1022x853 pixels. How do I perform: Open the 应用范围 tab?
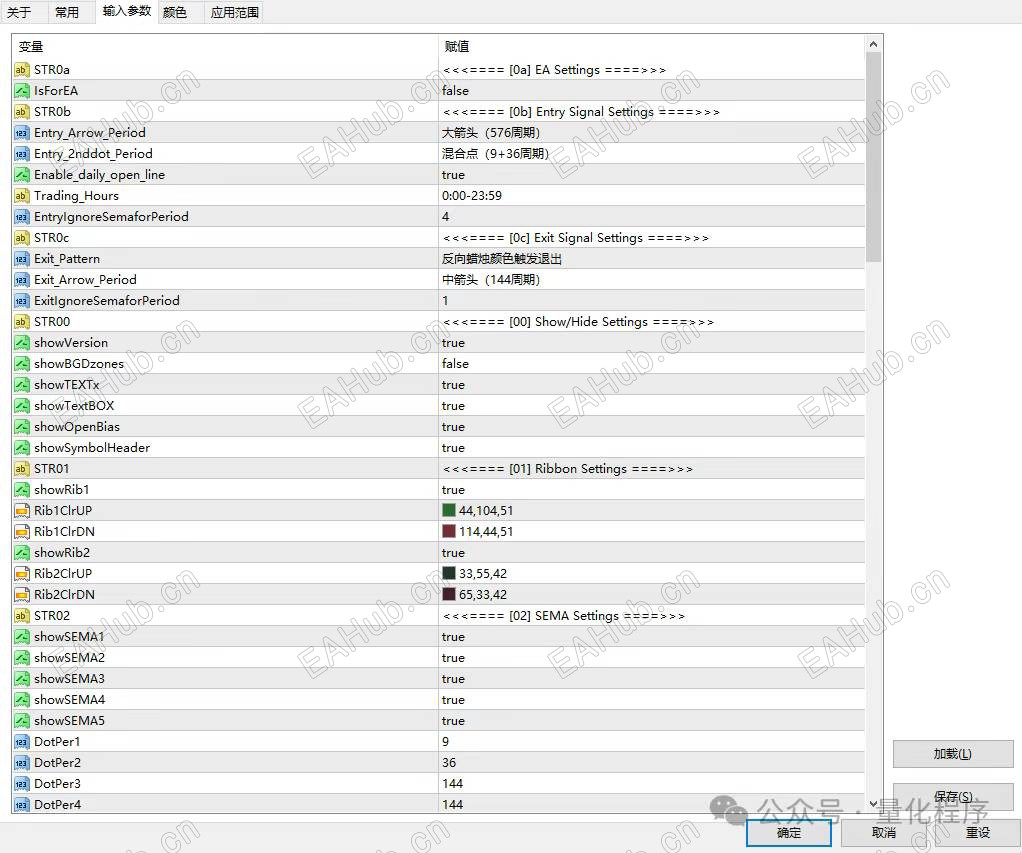pos(235,12)
